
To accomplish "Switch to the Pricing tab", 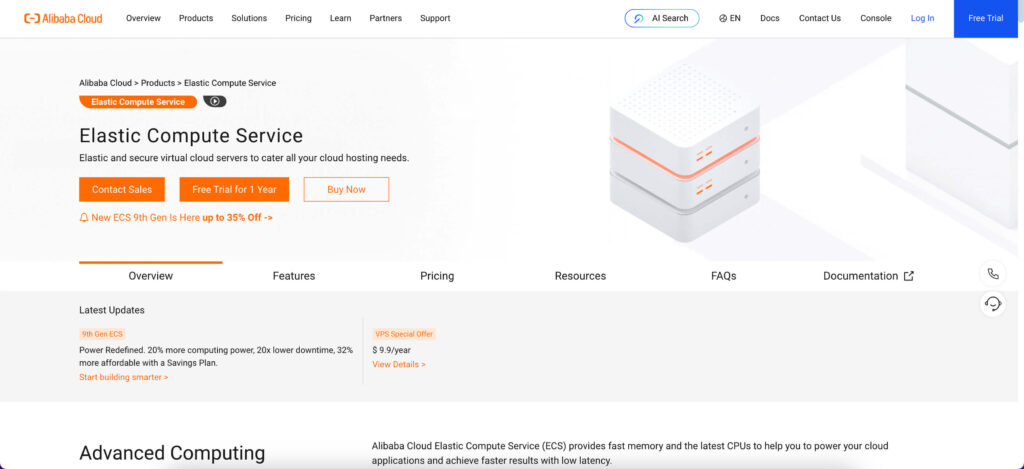I will (437, 276).
